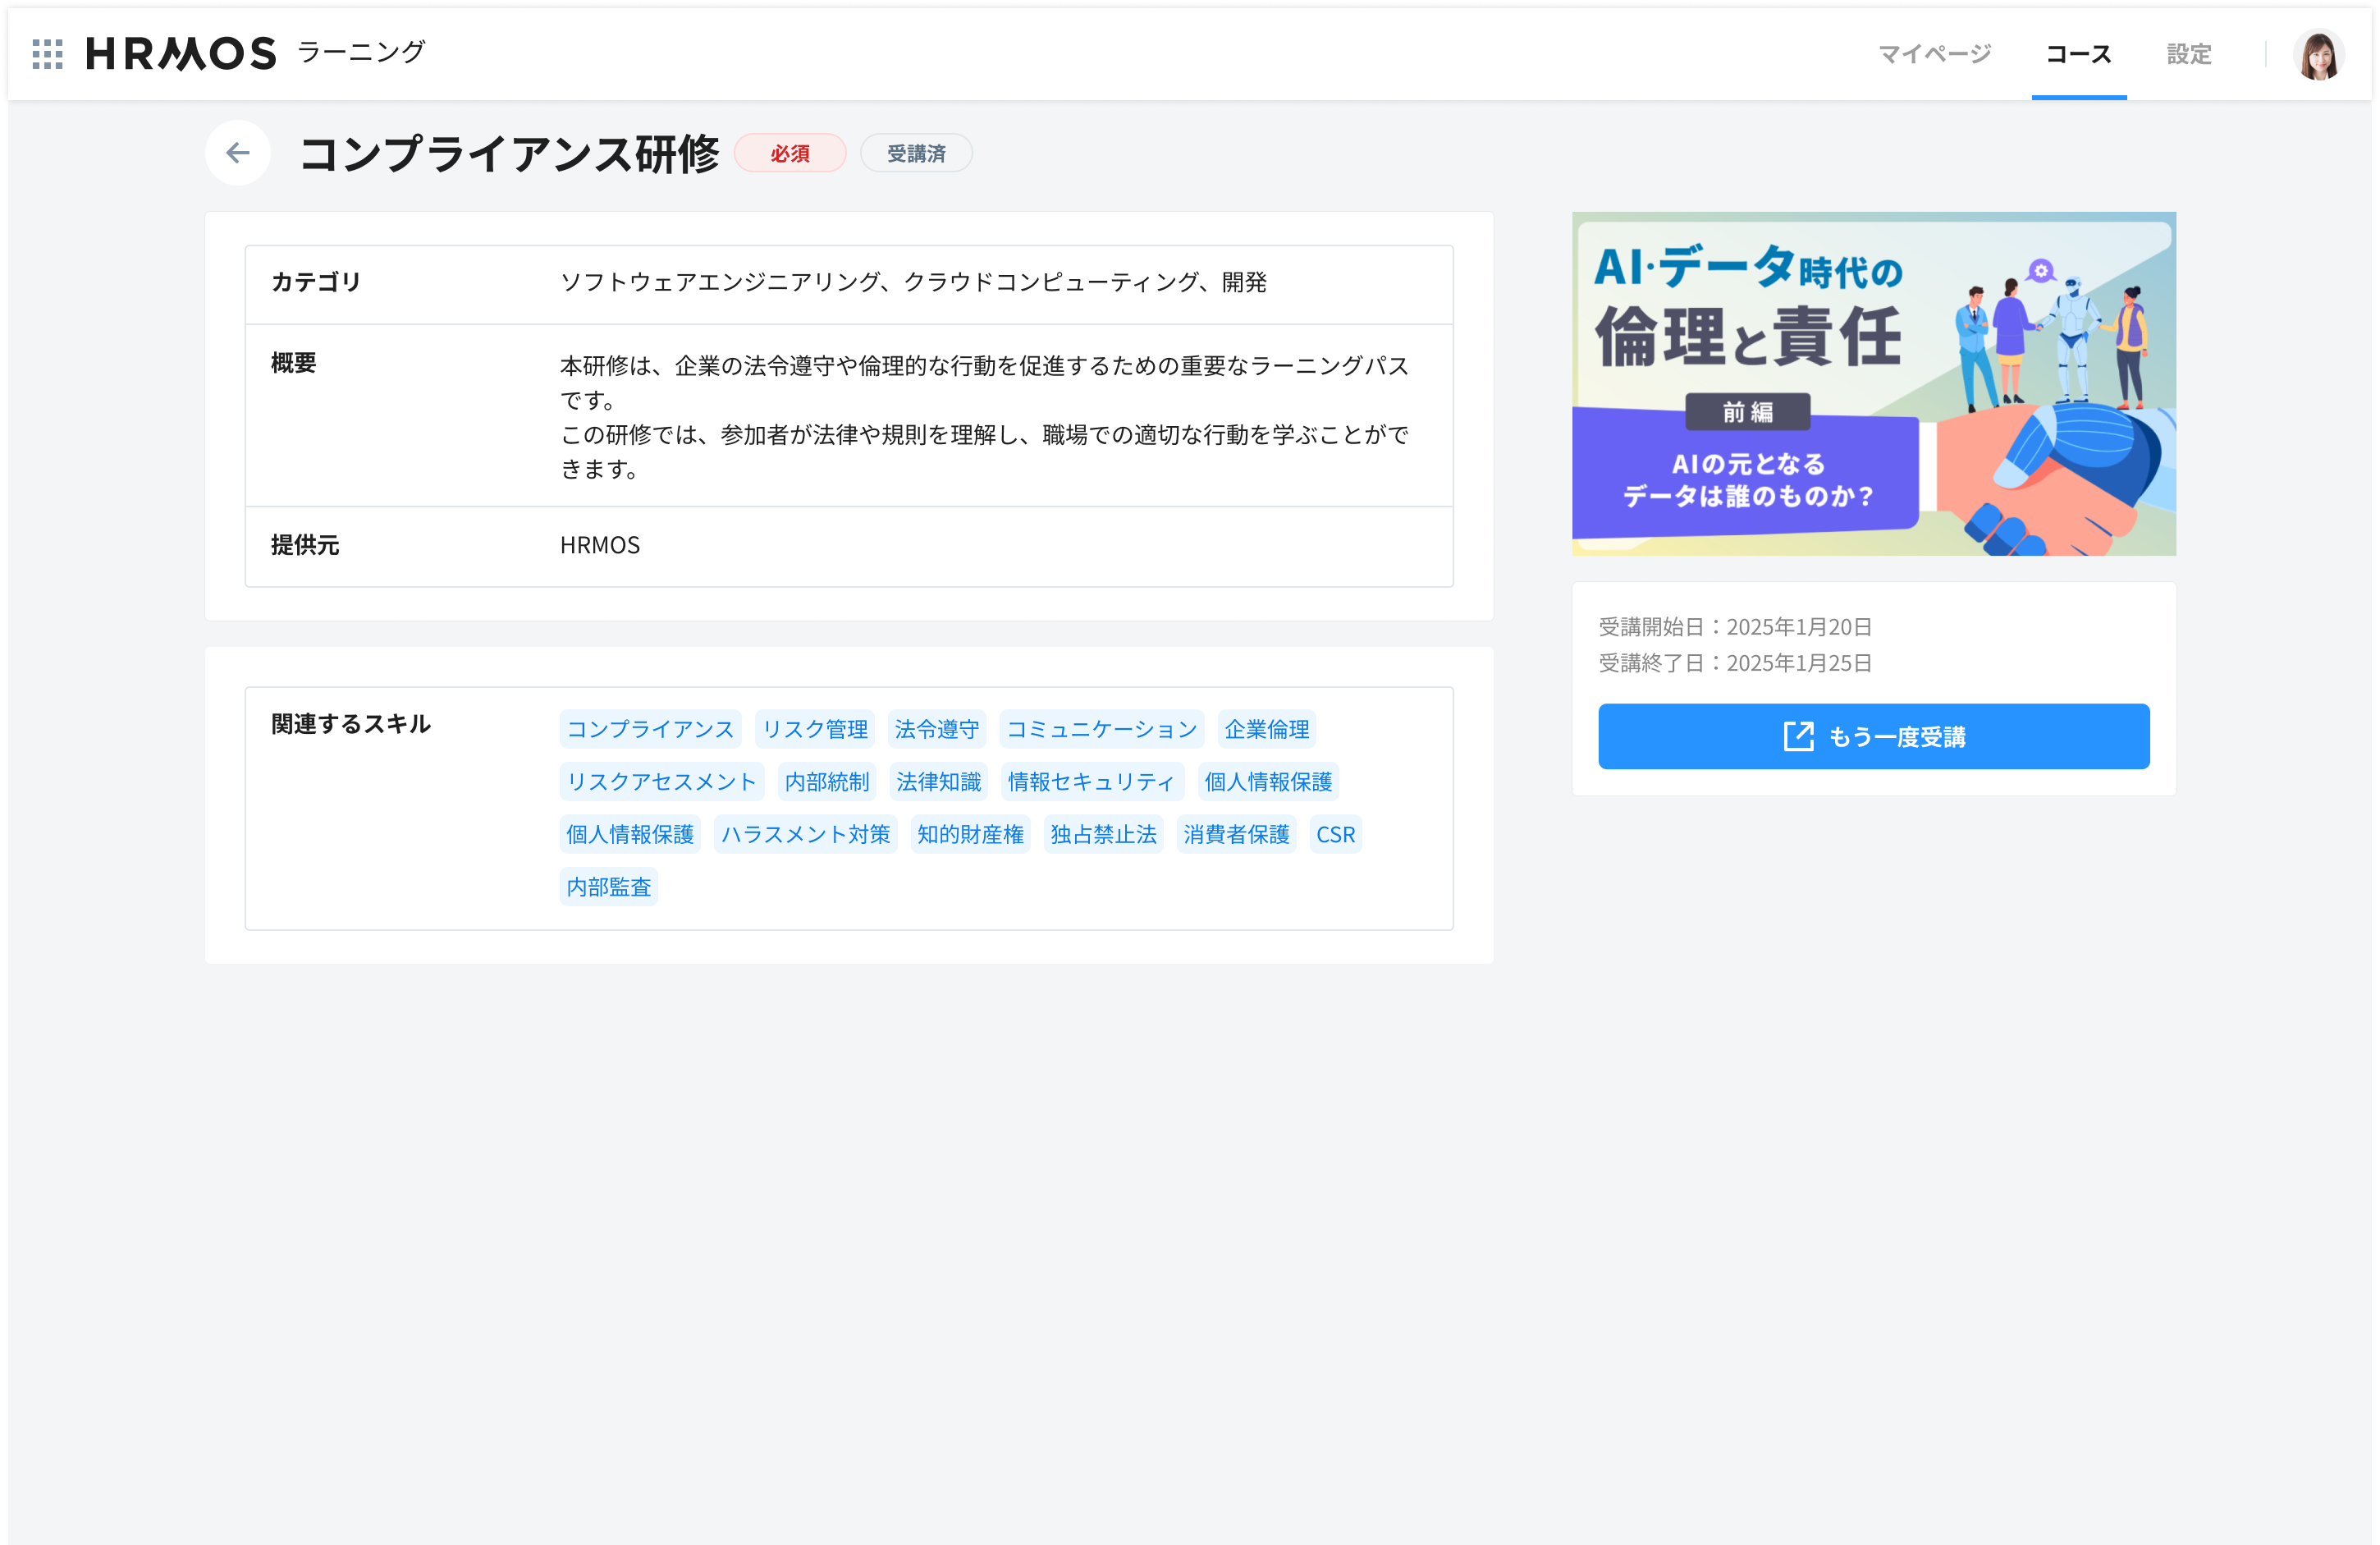Image resolution: width=2380 pixels, height=1545 pixels.
Task: Click the 概要 row label
Action: coord(293,363)
